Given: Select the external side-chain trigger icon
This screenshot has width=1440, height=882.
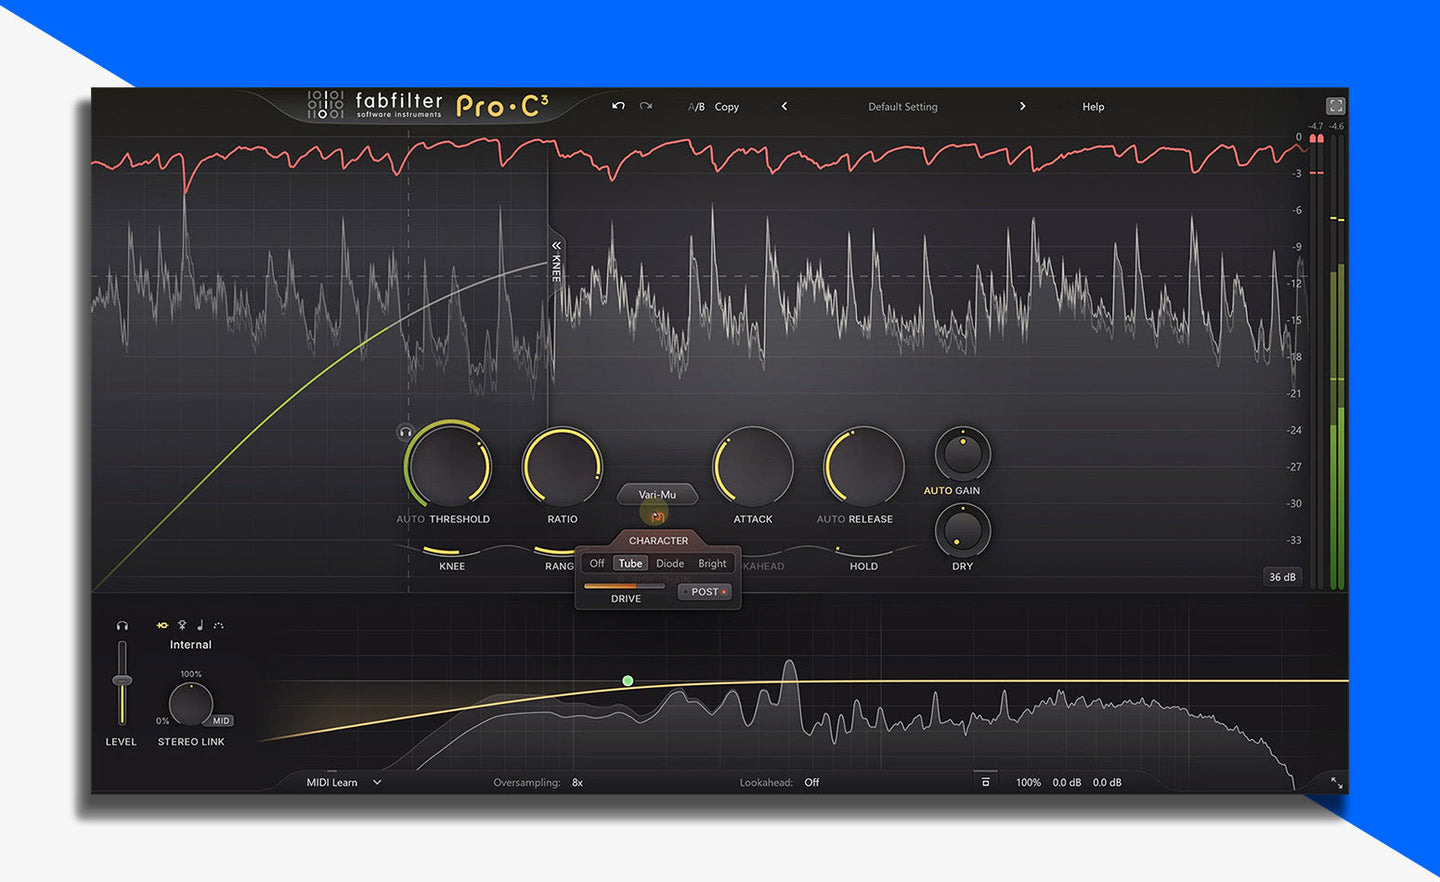Looking at the screenshot, I should (x=182, y=625).
